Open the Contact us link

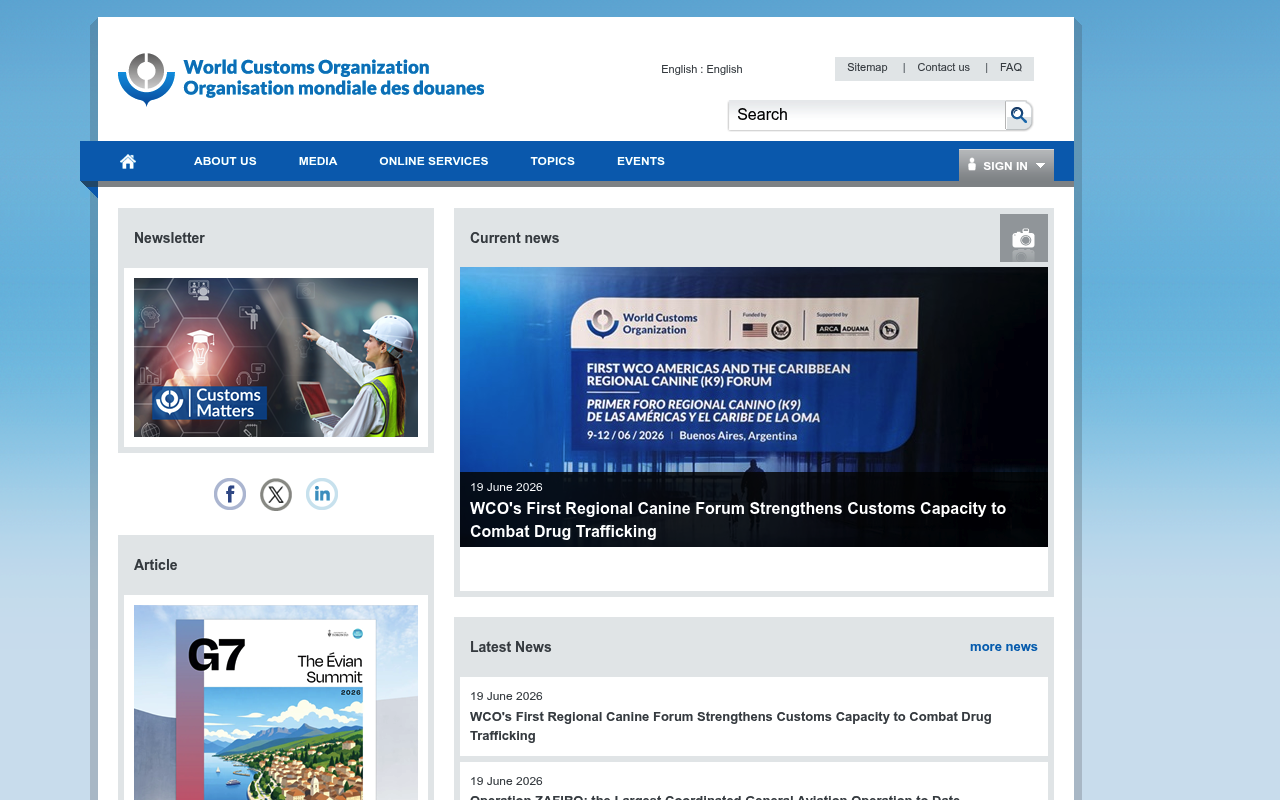943,68
